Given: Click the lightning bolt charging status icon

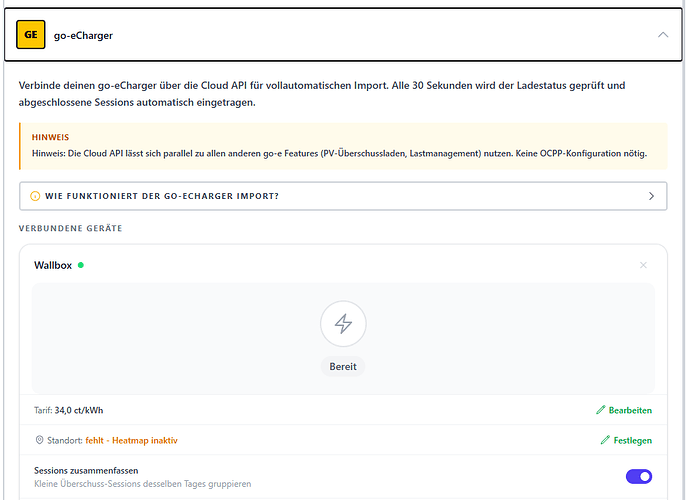Looking at the screenshot, I should tap(343, 324).
